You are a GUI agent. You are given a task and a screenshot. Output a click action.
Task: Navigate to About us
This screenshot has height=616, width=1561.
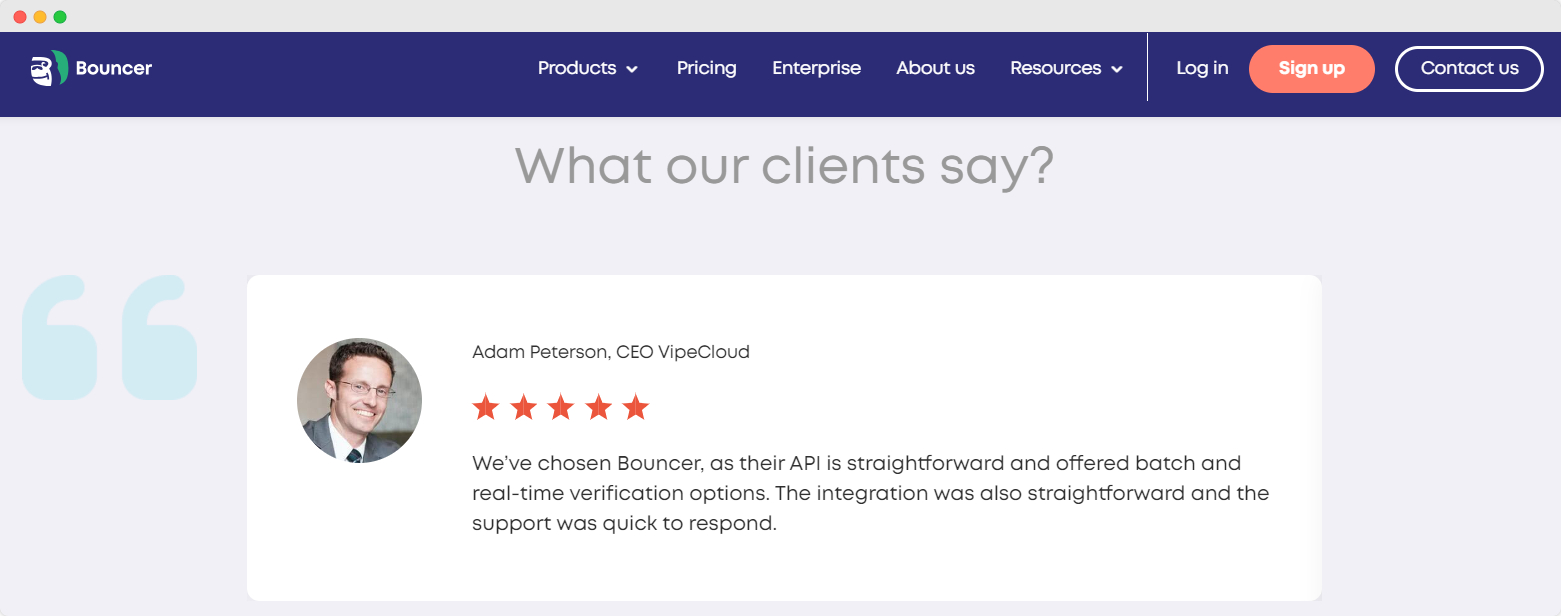pos(935,68)
